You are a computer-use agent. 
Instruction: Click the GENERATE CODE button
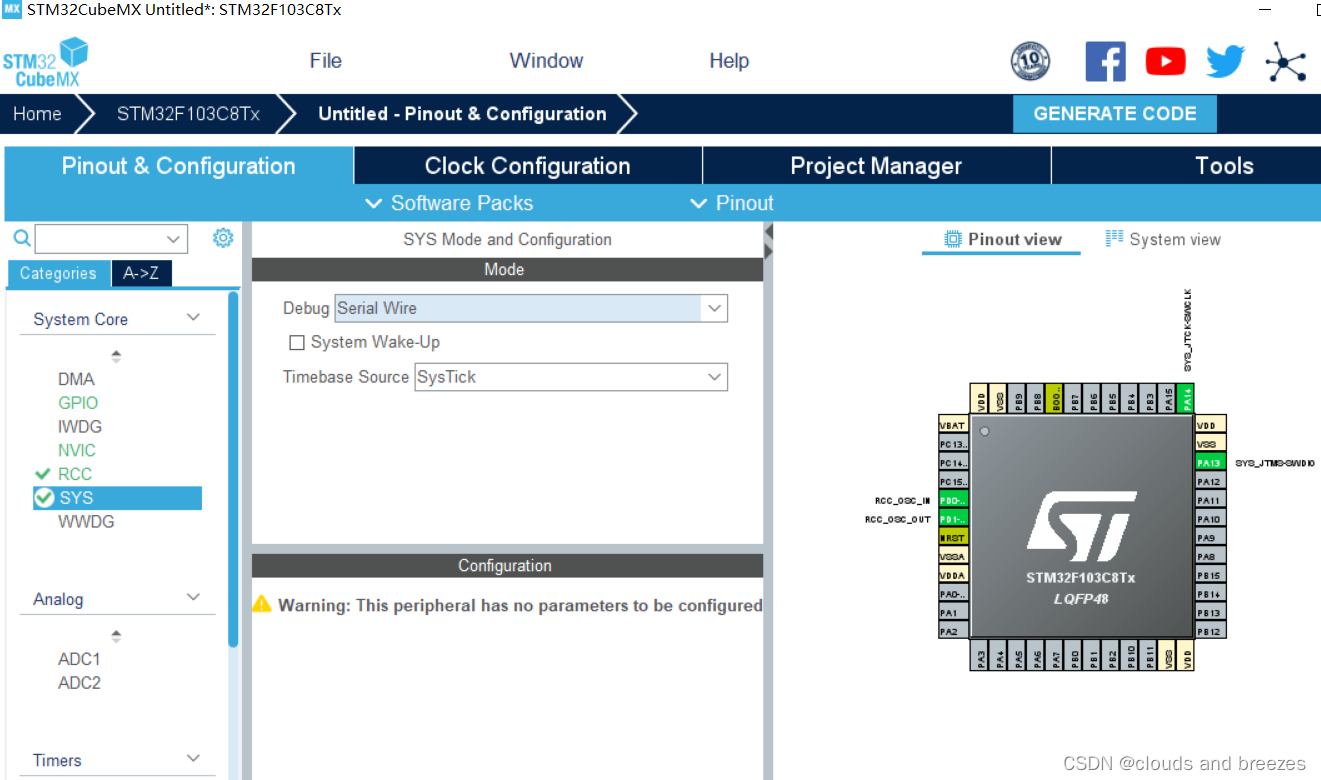pyautogui.click(x=1115, y=114)
